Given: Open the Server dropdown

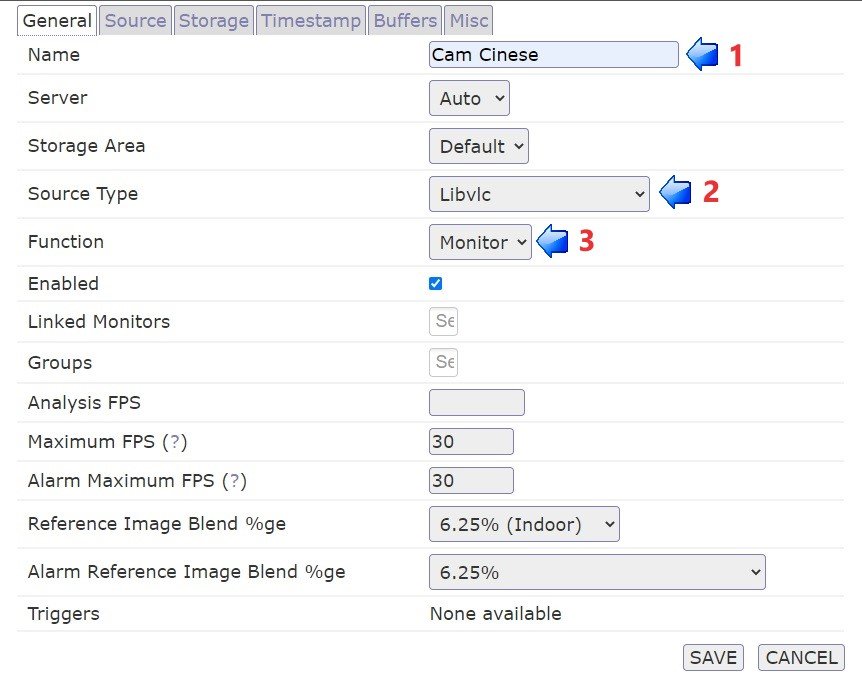Looking at the screenshot, I should tap(468, 98).
